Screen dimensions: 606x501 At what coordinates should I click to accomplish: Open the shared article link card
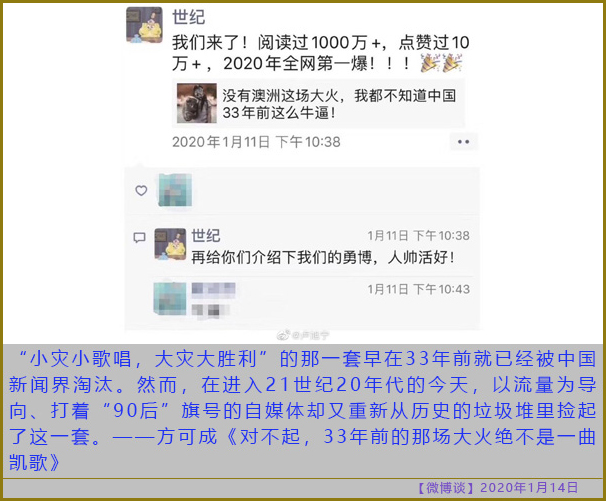point(318,104)
